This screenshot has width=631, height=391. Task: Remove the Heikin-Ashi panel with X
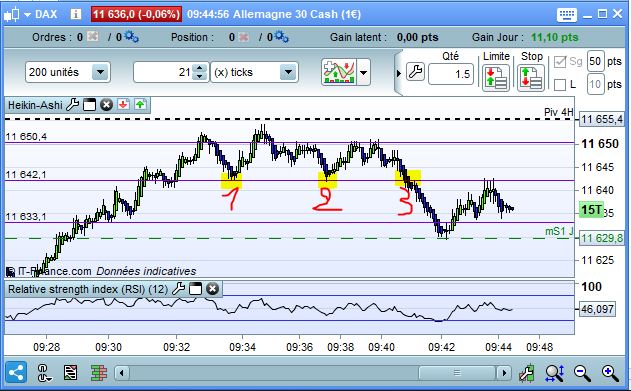106,105
